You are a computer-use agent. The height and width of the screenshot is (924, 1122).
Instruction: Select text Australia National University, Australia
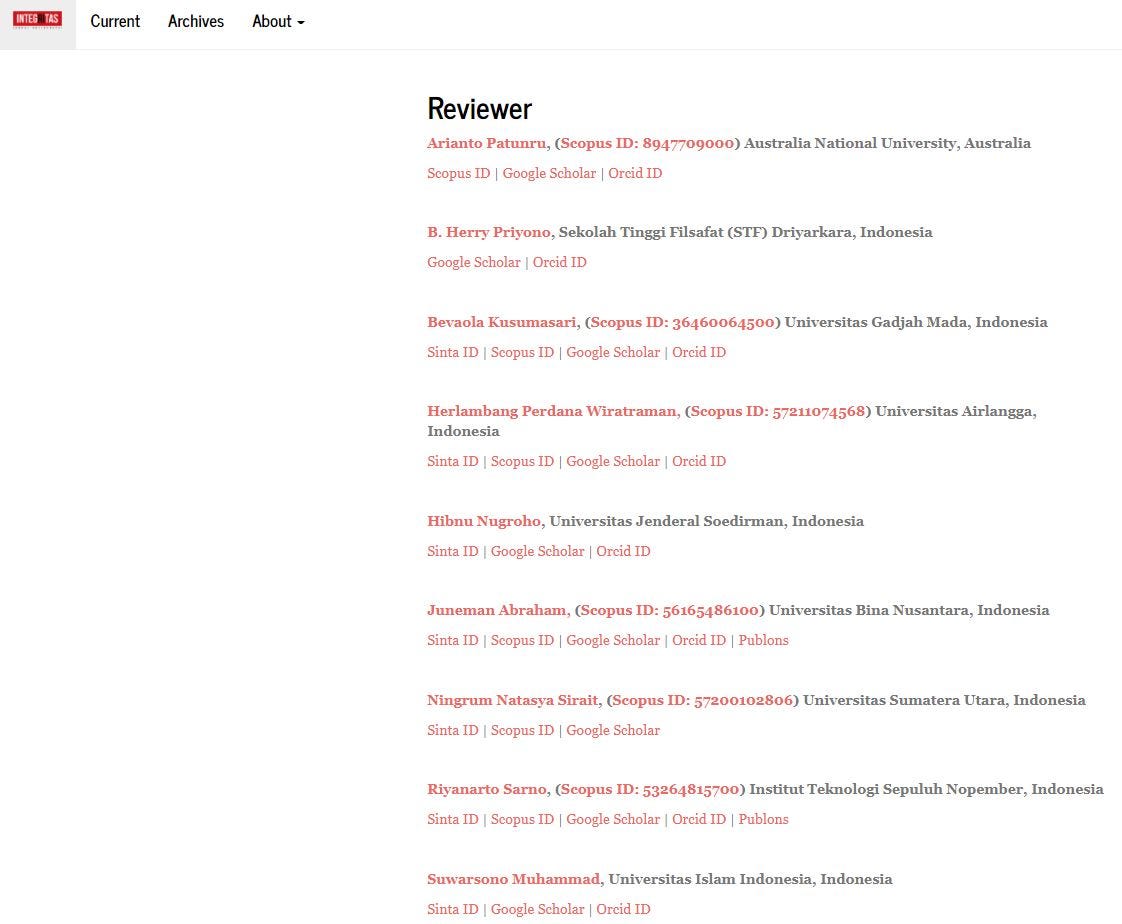pyautogui.click(x=887, y=143)
